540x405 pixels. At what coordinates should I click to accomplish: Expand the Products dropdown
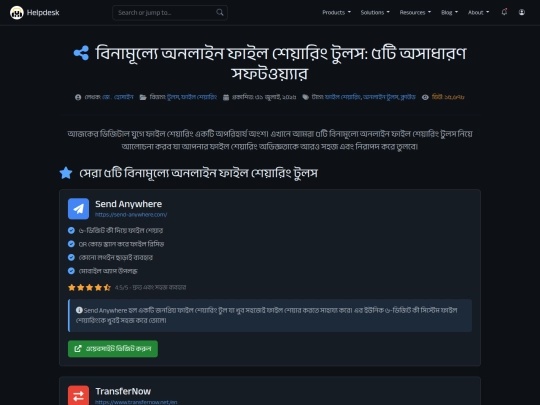[x=336, y=12]
